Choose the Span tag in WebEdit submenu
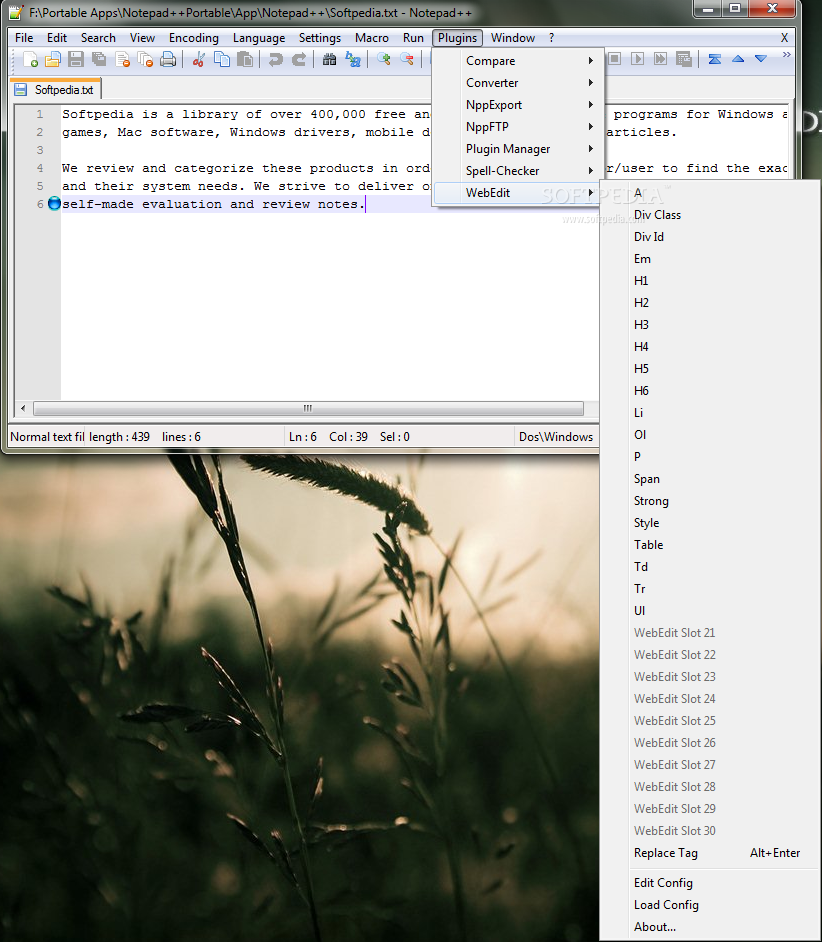This screenshot has height=942, width=822. click(710, 479)
